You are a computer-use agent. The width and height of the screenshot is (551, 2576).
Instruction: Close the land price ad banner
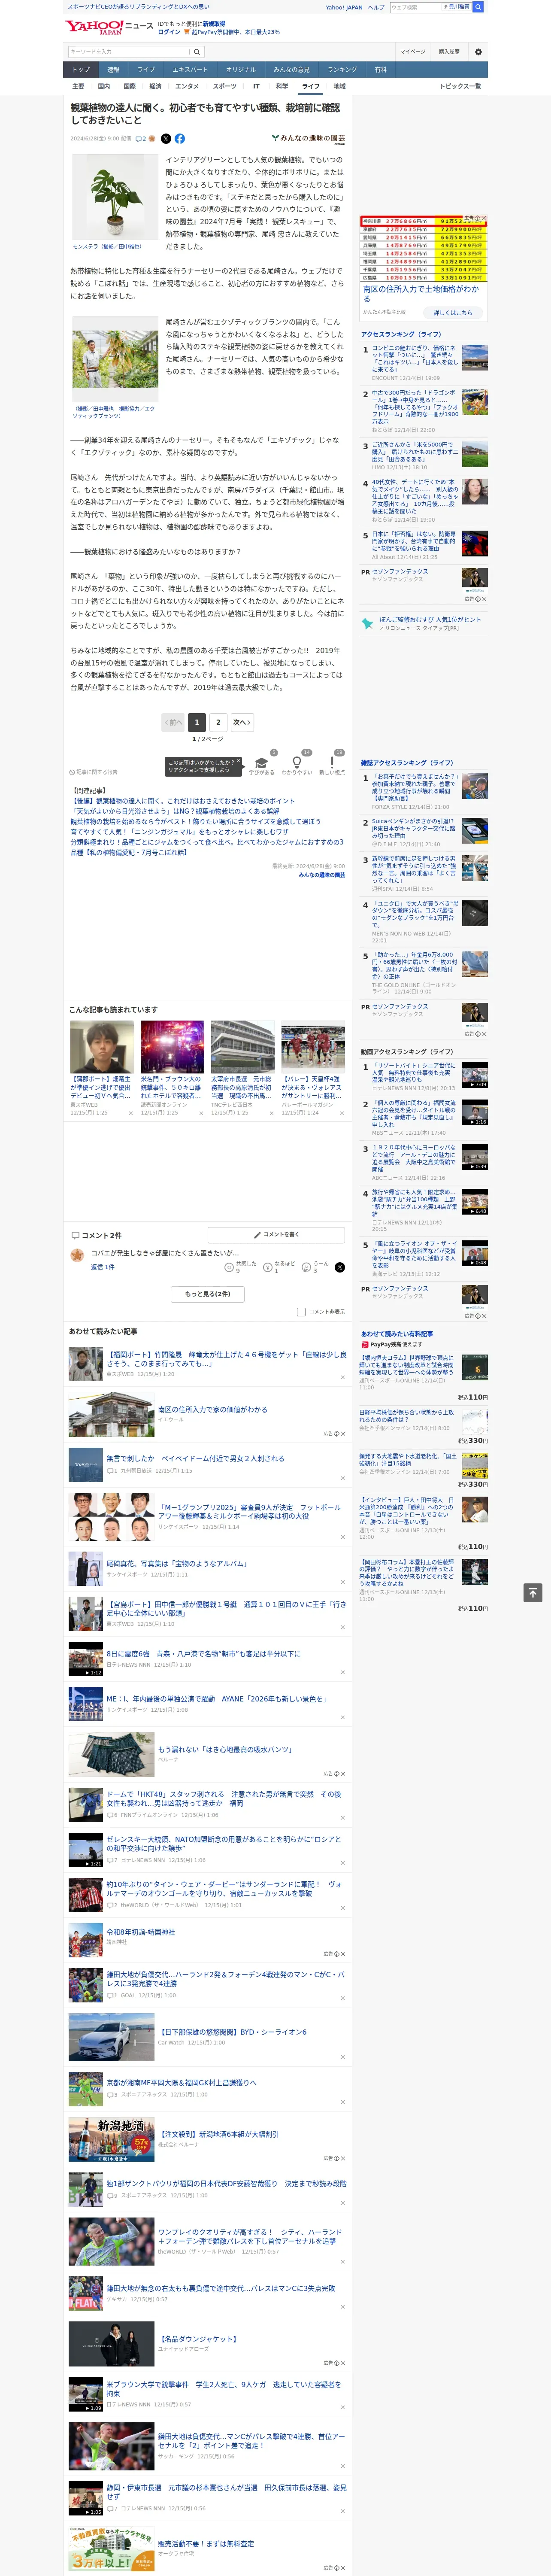(x=483, y=218)
